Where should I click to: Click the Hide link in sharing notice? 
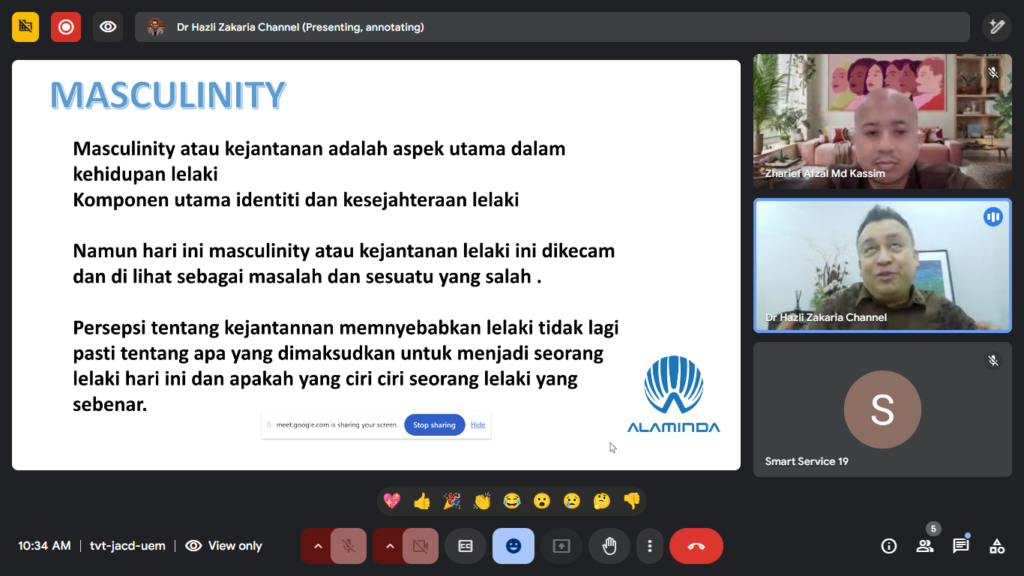(478, 425)
